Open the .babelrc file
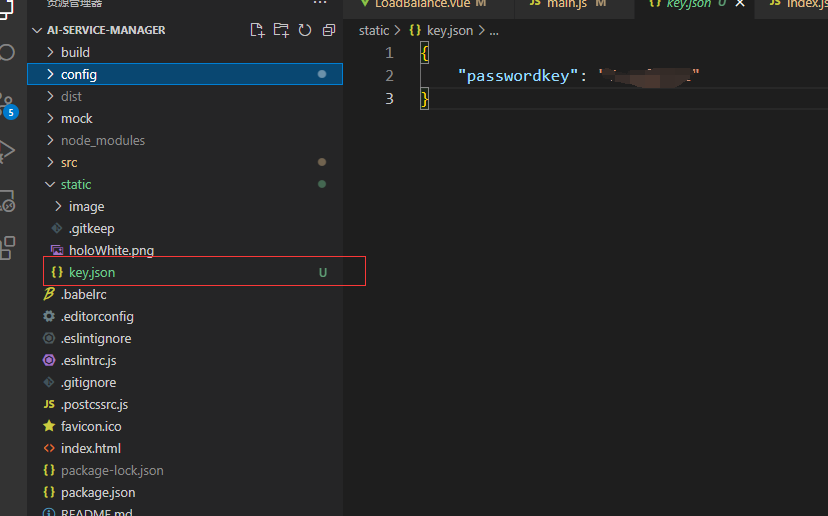 [185, 295]
